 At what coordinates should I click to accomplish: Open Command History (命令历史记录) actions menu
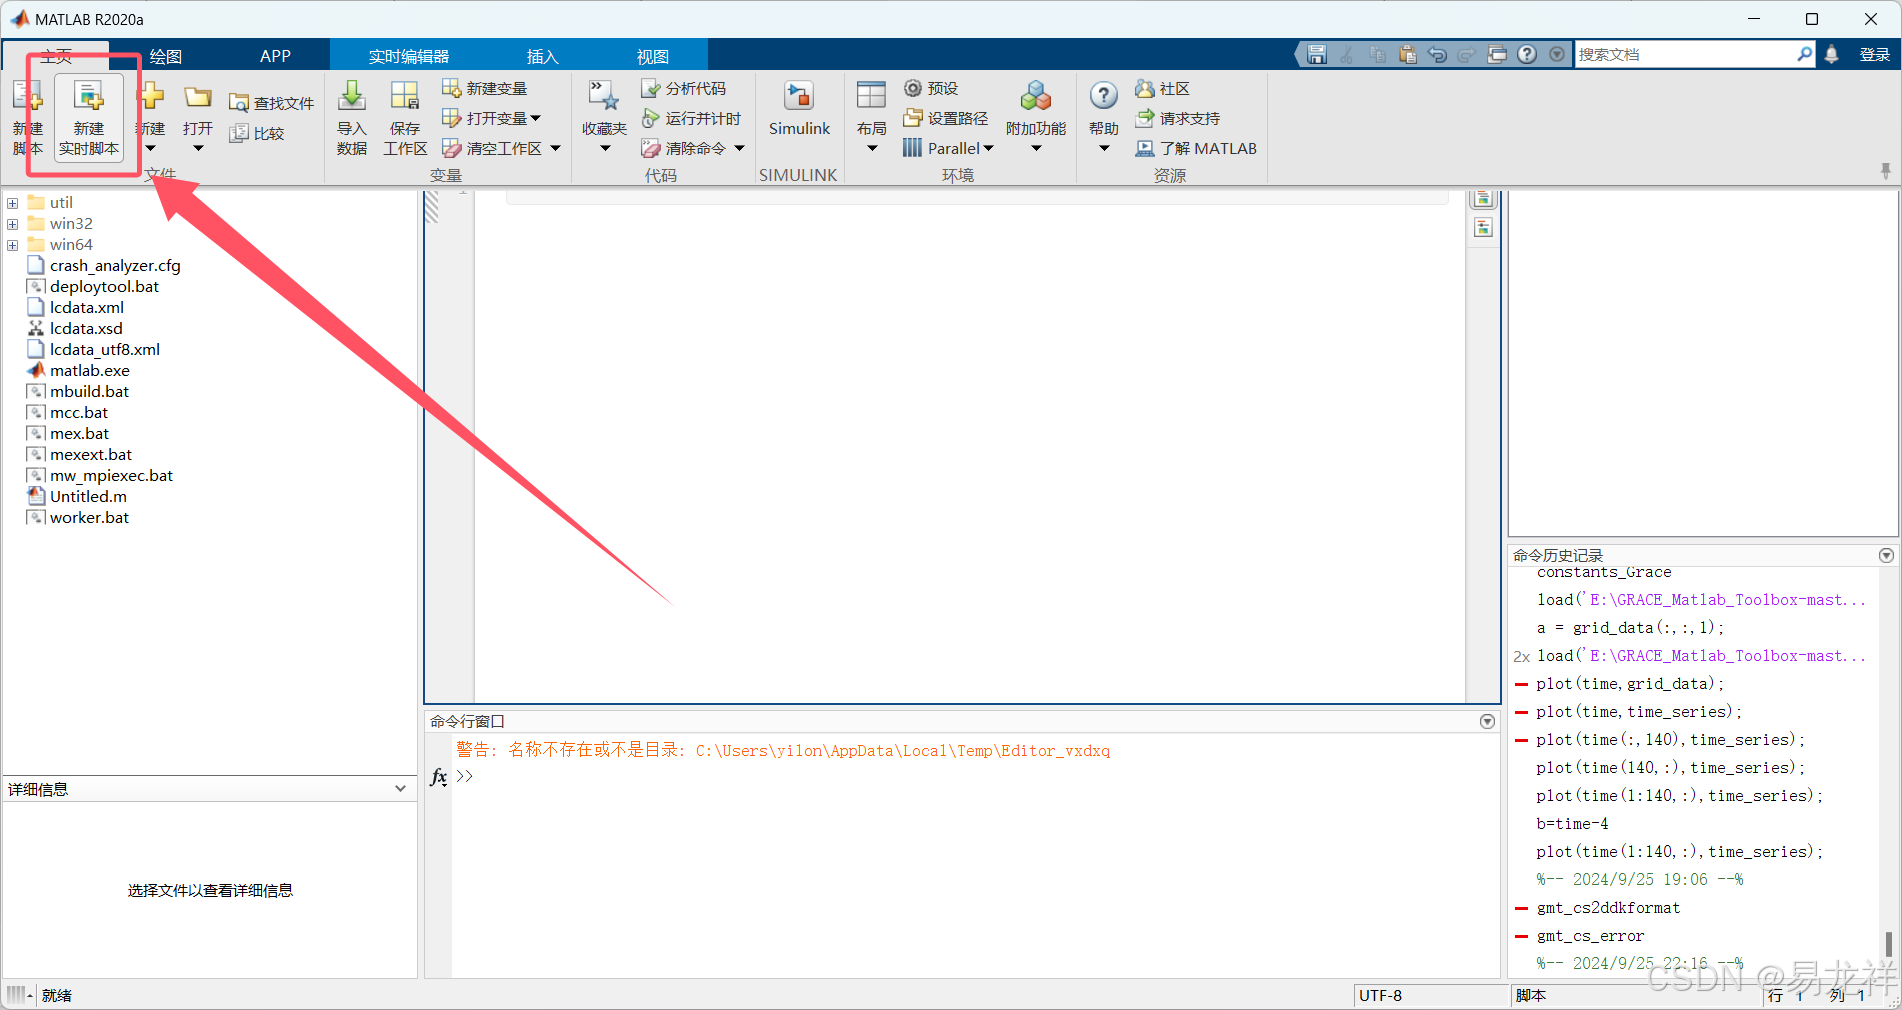(1886, 555)
